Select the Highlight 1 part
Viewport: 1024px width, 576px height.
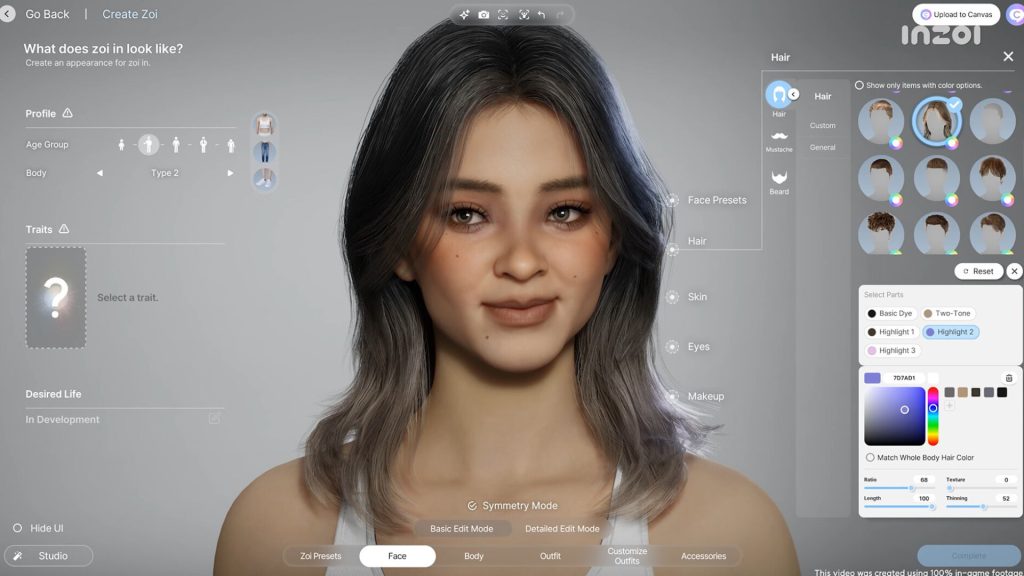coord(891,332)
